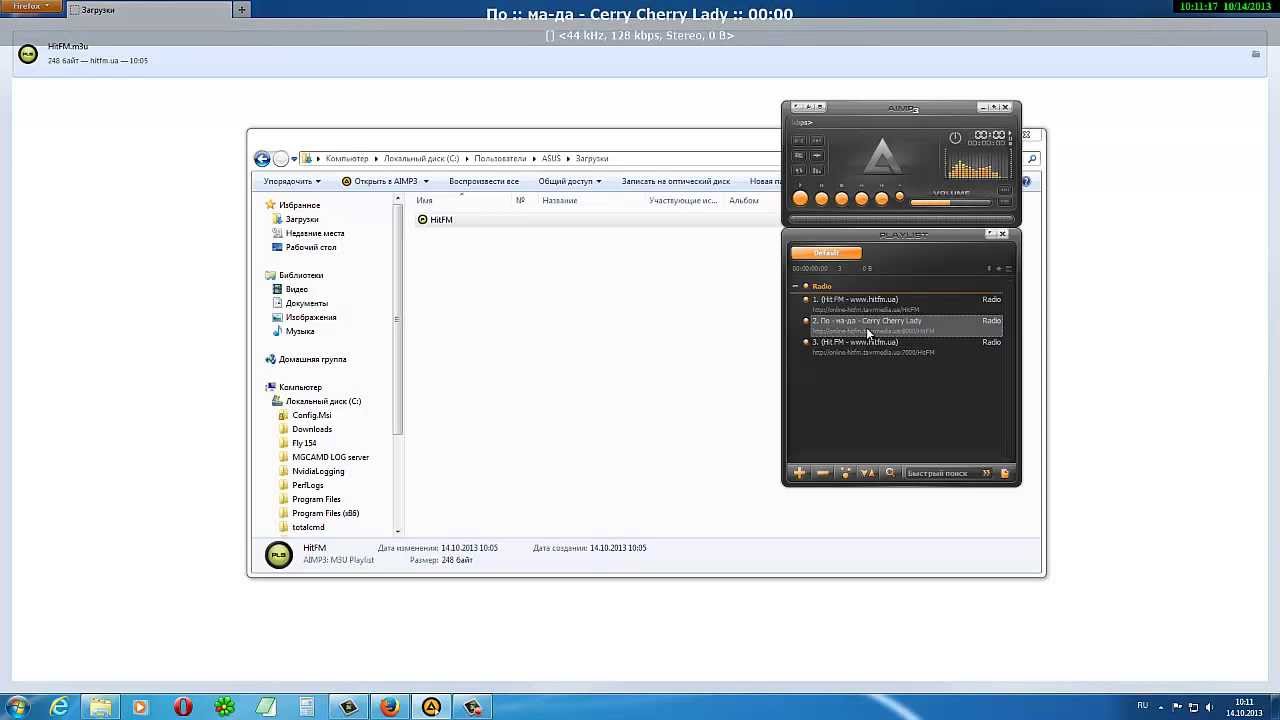Open the Downloads folder in tree
Screen dimensions: 1280x720
311,429
